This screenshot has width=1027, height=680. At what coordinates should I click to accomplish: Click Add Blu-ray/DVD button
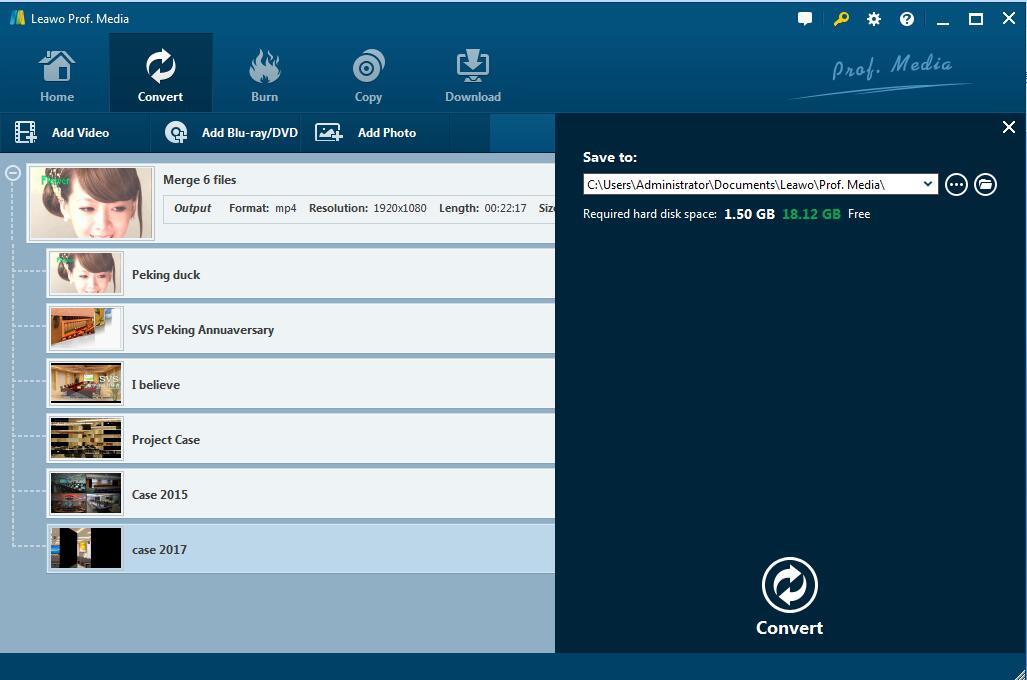click(x=232, y=133)
